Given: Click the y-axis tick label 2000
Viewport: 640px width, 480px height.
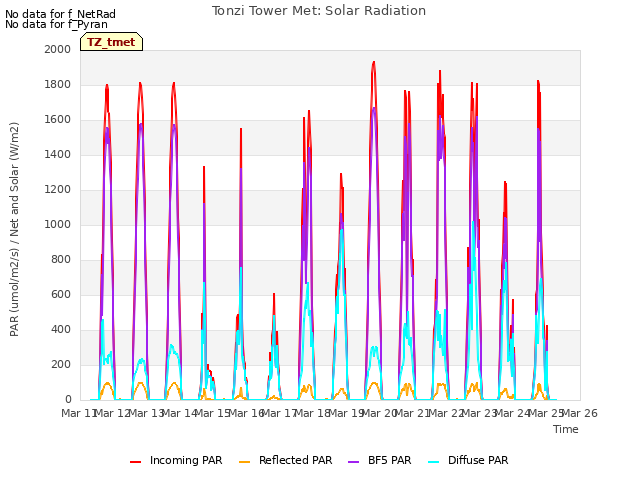Looking at the screenshot, I should [x=58, y=49].
